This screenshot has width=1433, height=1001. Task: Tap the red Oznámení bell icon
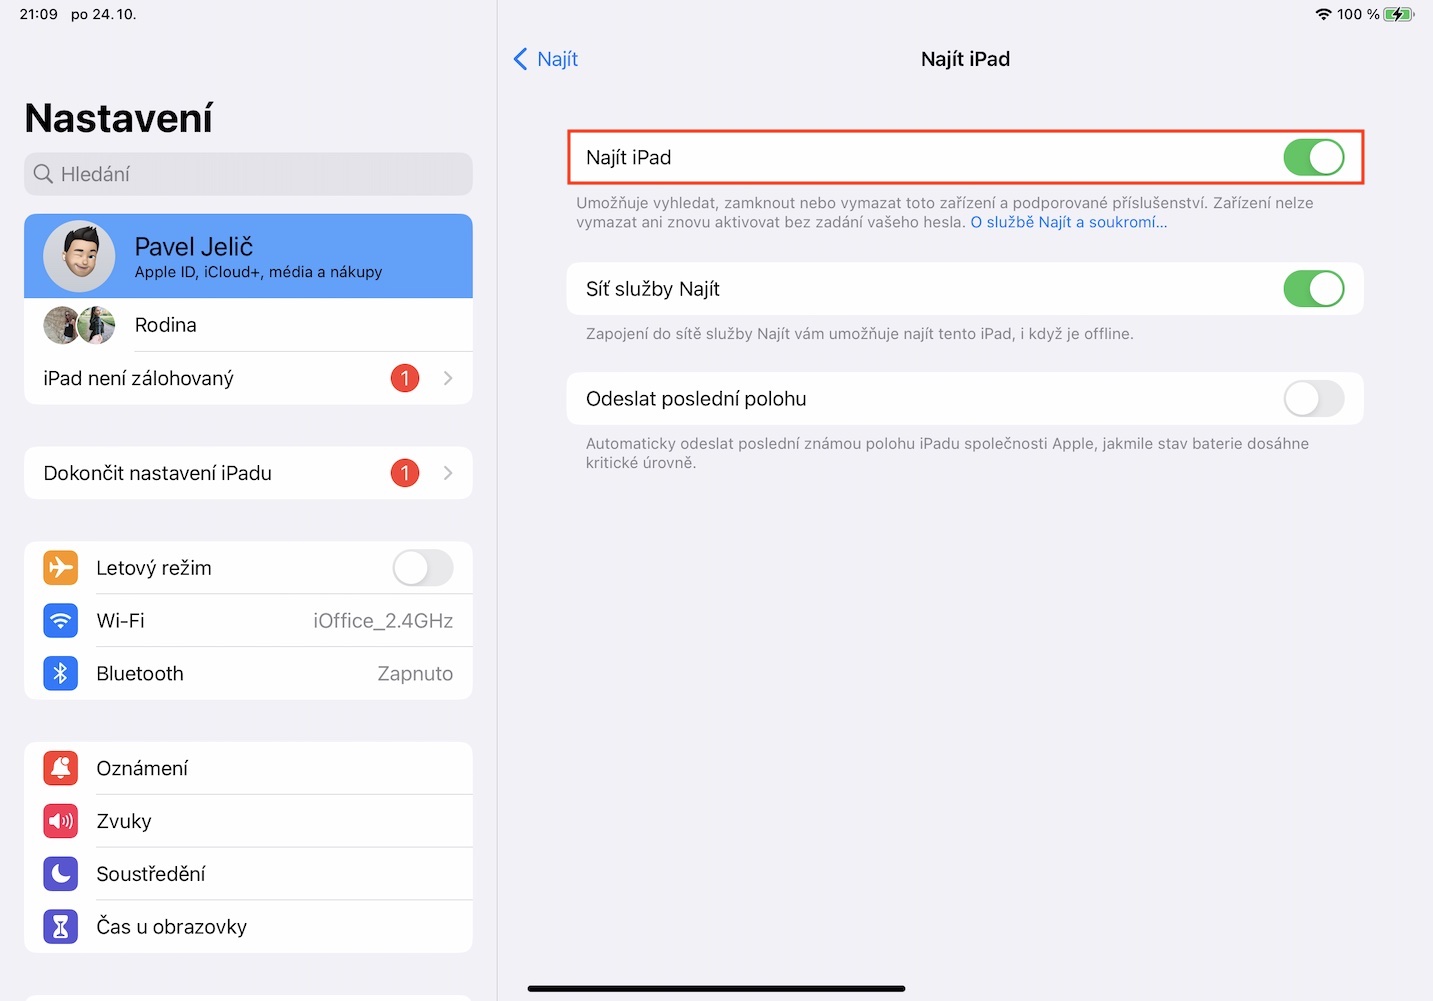click(61, 768)
